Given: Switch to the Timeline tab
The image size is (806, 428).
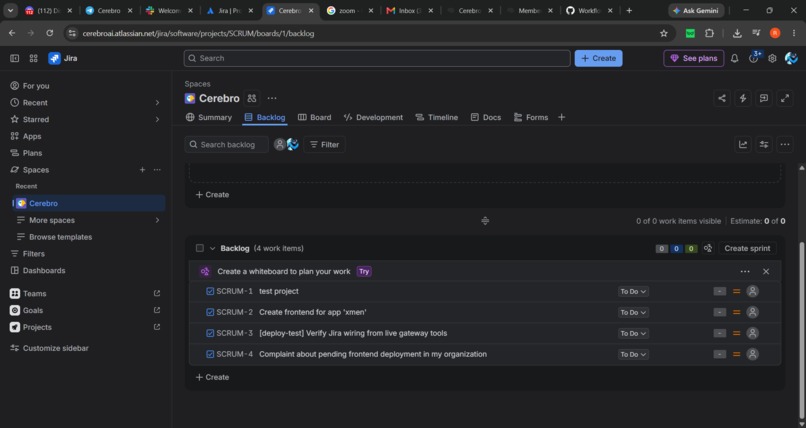Looking at the screenshot, I should tap(436, 117).
